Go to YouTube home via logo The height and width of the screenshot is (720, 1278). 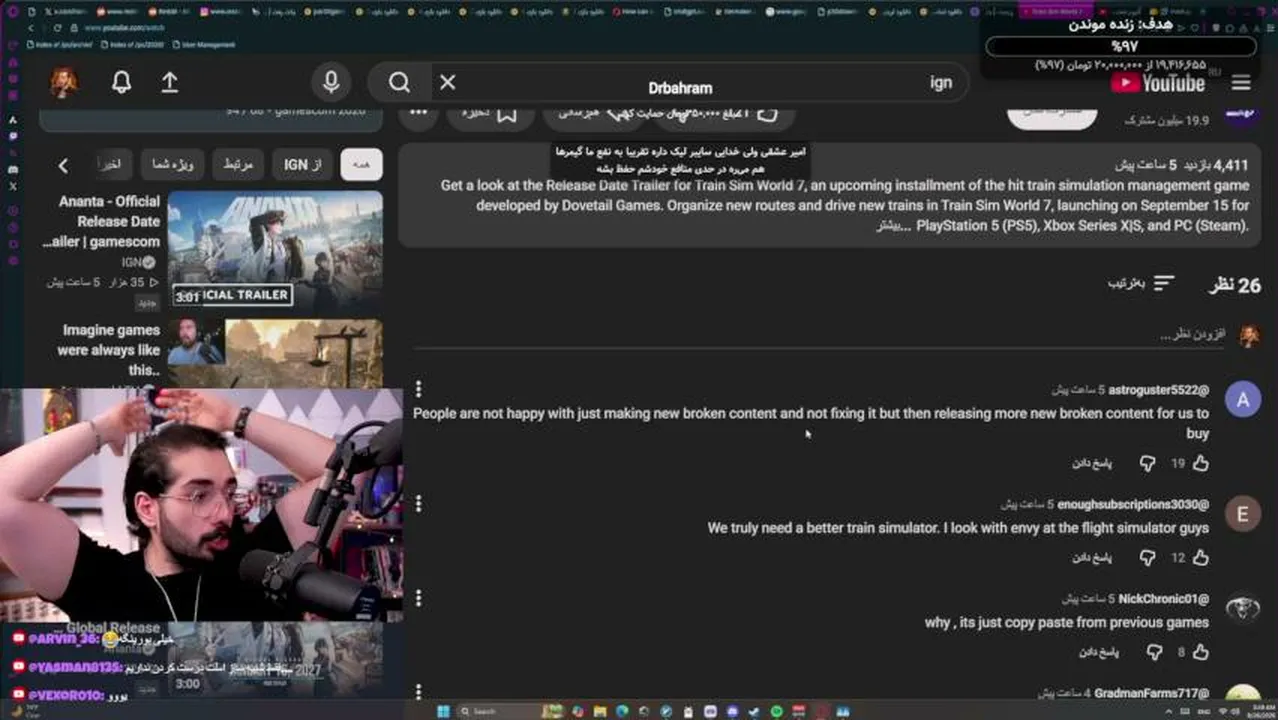[x=1158, y=83]
